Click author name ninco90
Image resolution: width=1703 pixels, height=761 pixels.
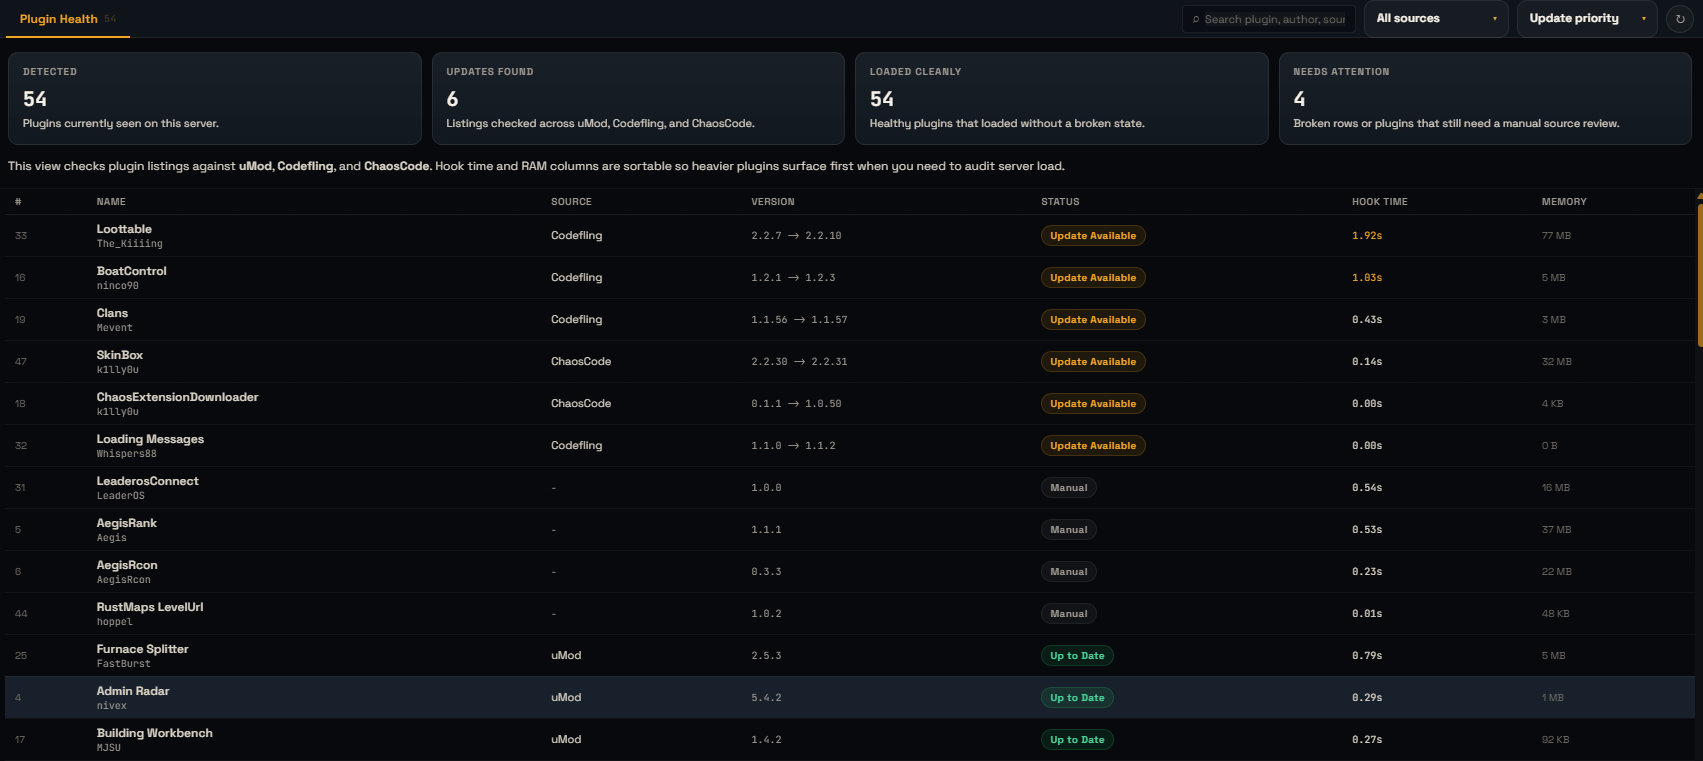point(117,286)
